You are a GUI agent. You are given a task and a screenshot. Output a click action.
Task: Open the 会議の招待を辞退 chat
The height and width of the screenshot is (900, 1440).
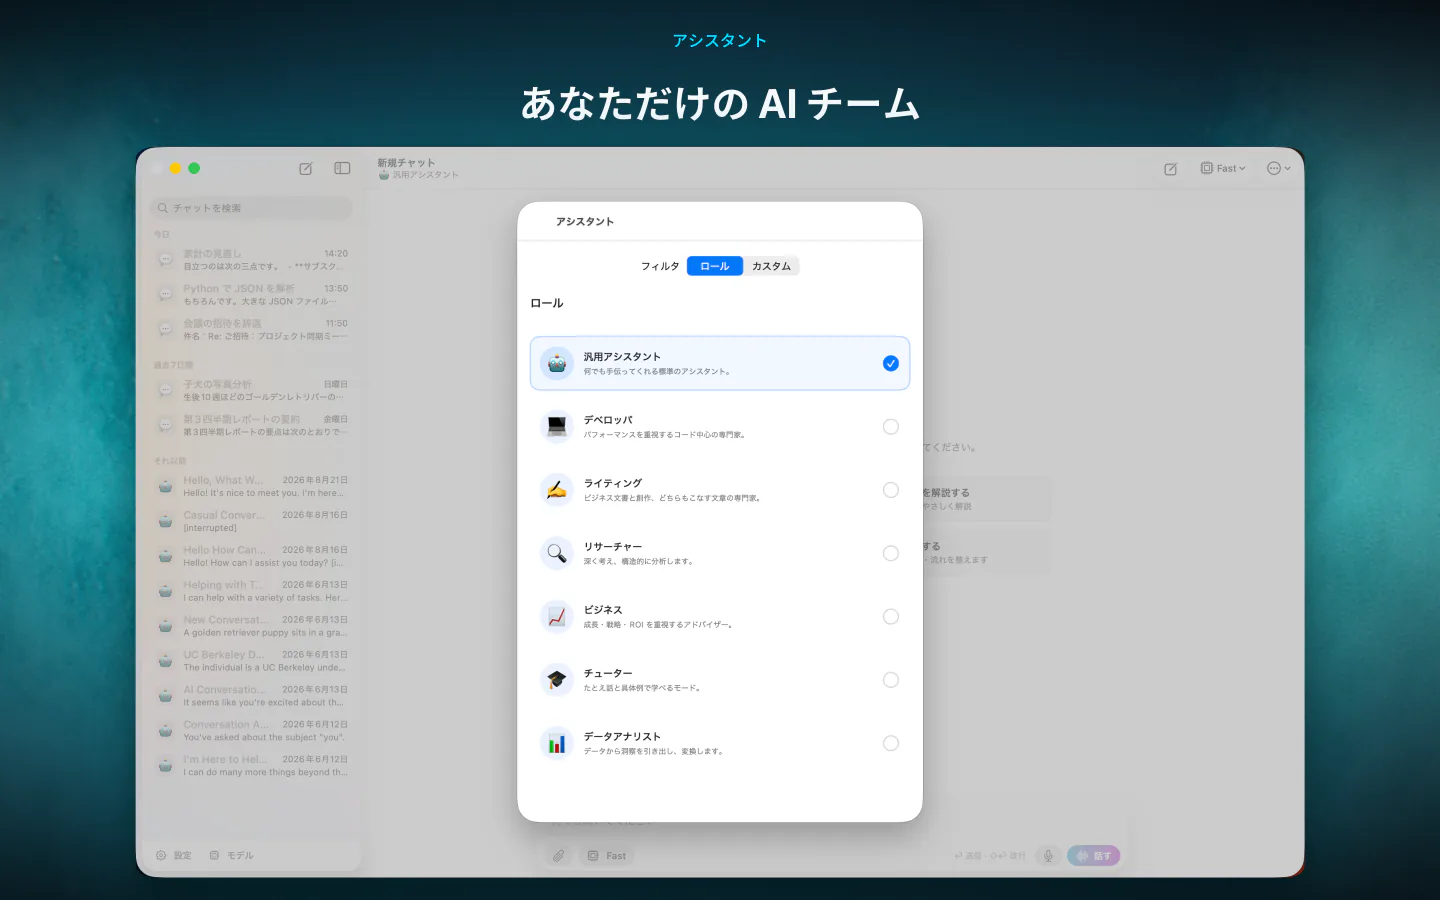[x=252, y=330]
